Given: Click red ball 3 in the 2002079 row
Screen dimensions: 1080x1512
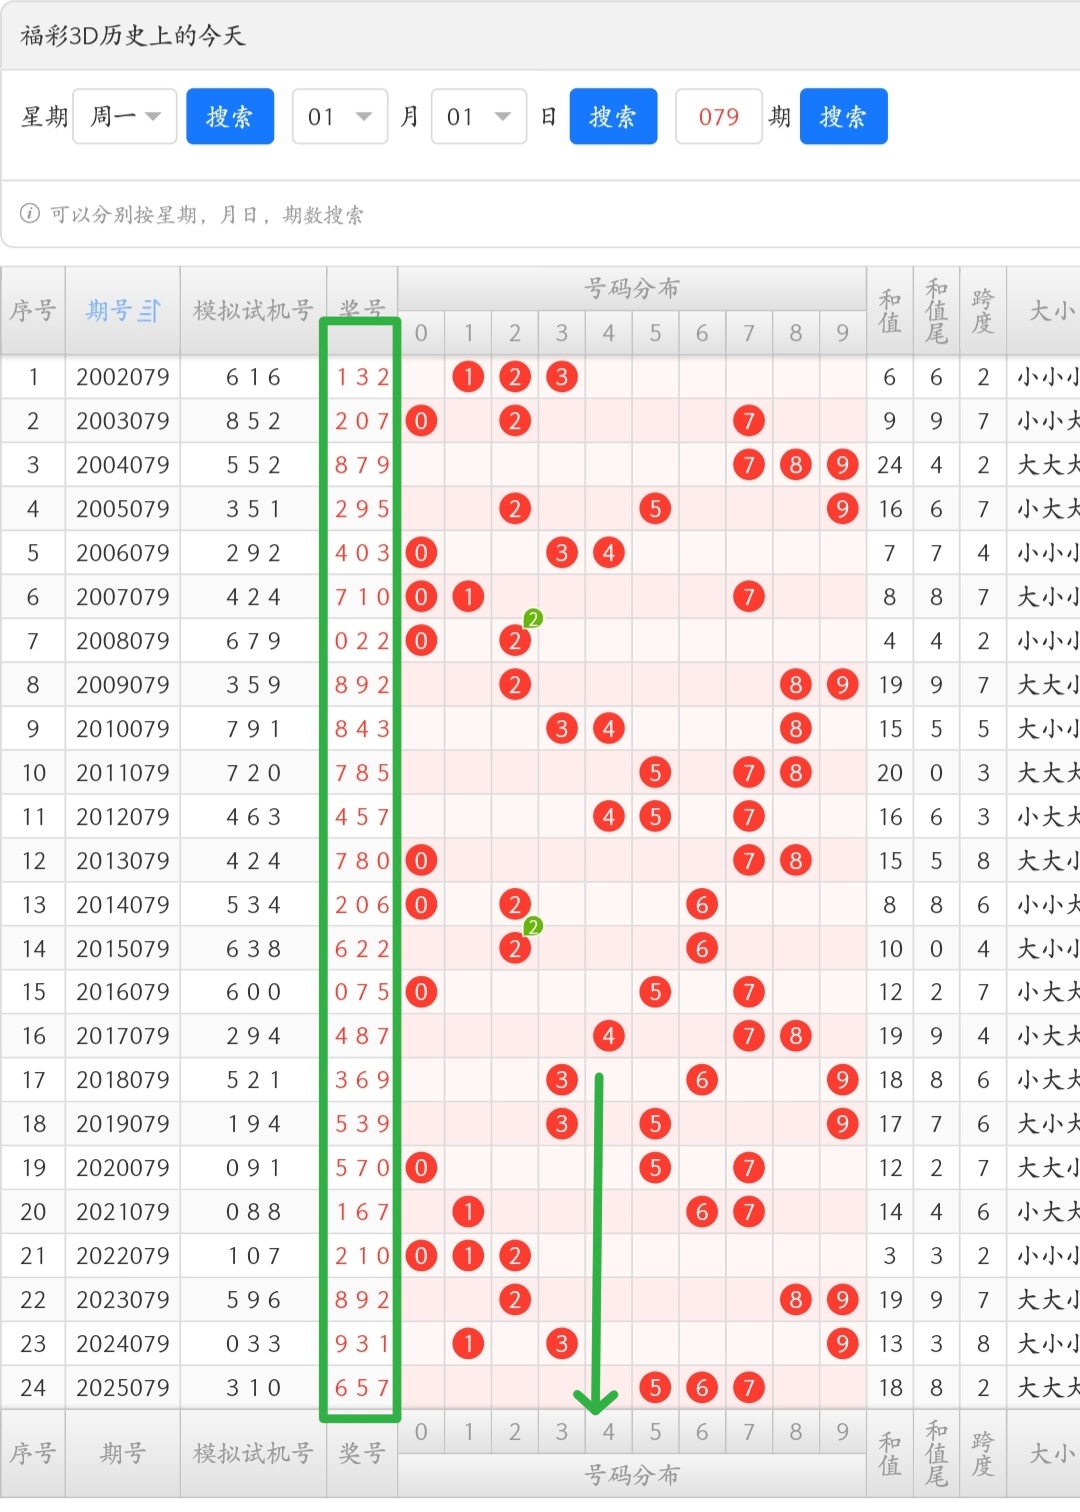Looking at the screenshot, I should [x=562, y=377].
